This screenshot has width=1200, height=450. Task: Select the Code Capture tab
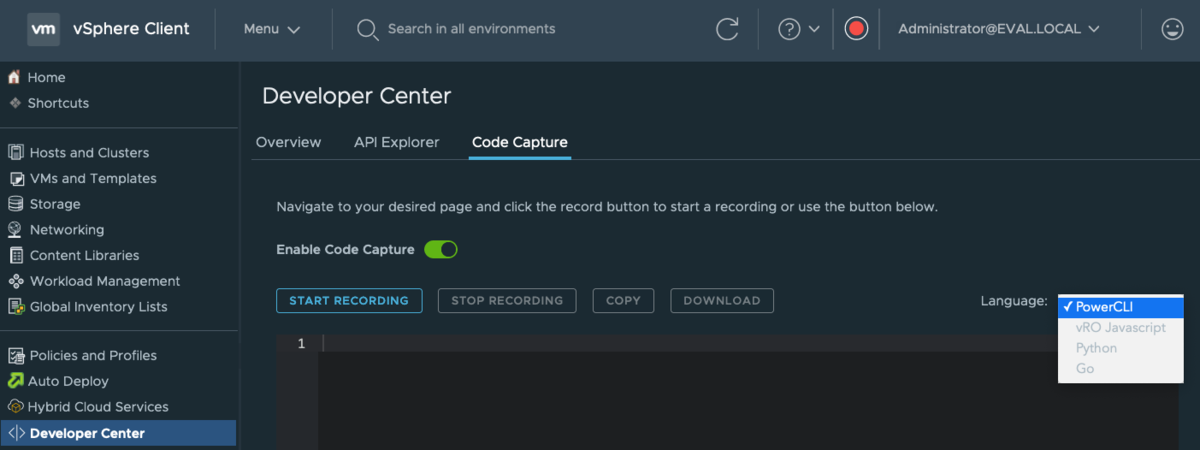point(520,142)
